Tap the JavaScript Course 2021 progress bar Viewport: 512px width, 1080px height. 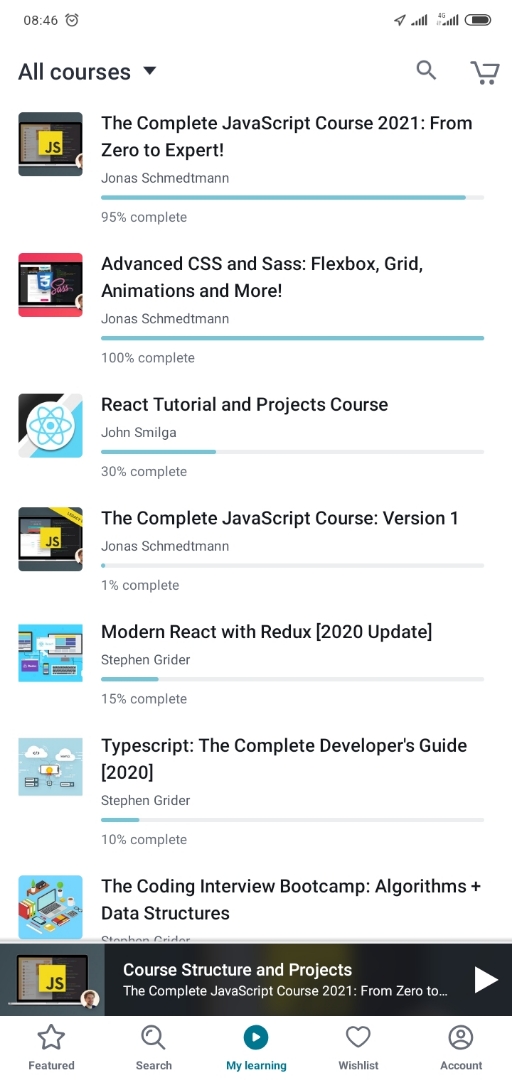pyautogui.click(x=292, y=198)
